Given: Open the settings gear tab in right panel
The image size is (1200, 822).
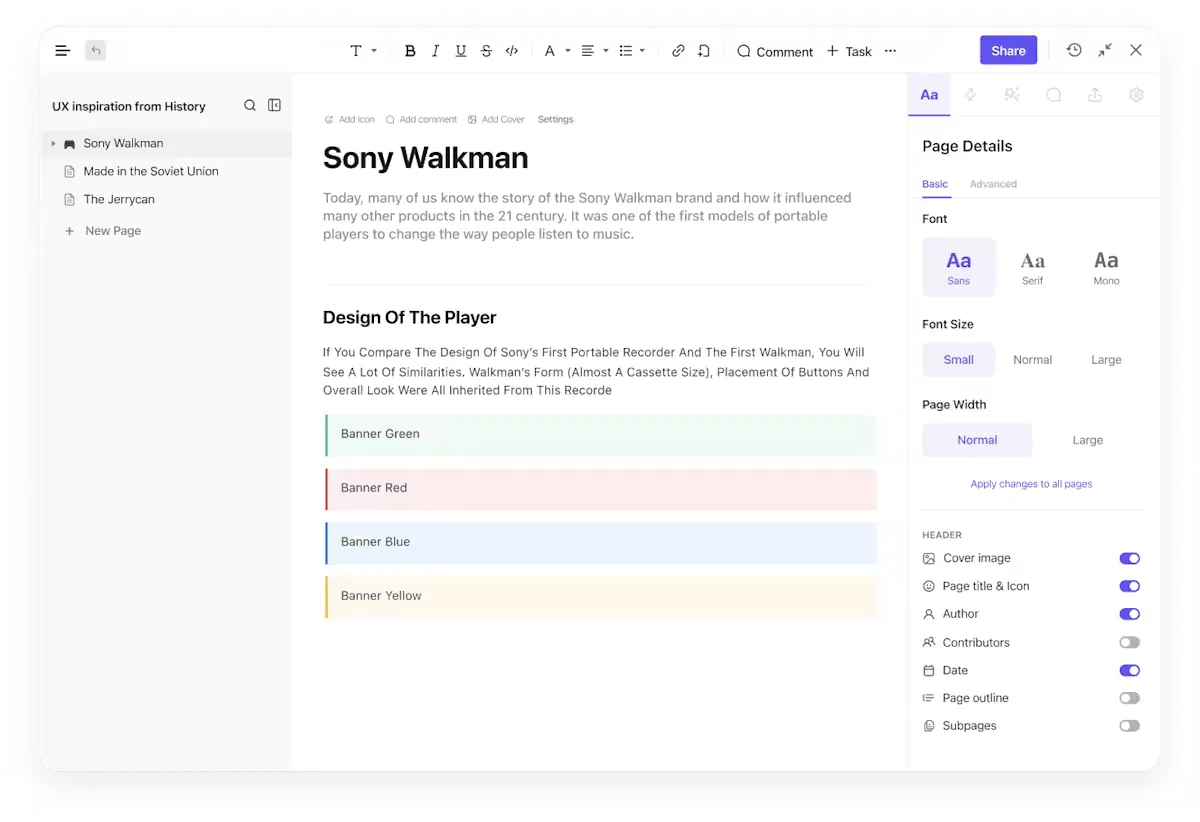Looking at the screenshot, I should click(x=1136, y=95).
